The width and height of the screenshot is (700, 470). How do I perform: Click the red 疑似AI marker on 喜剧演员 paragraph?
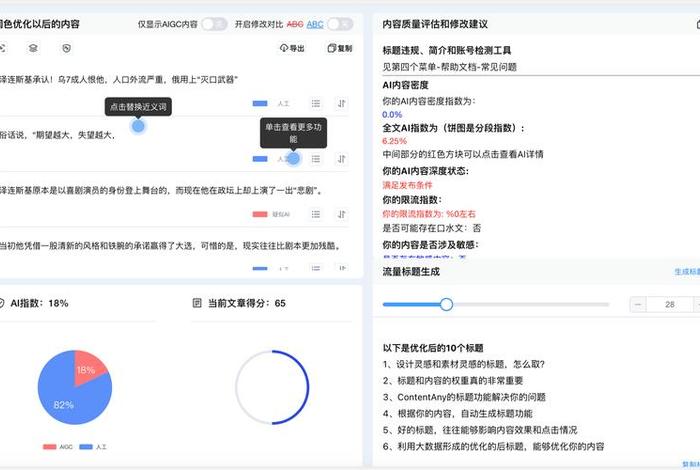tap(260, 214)
